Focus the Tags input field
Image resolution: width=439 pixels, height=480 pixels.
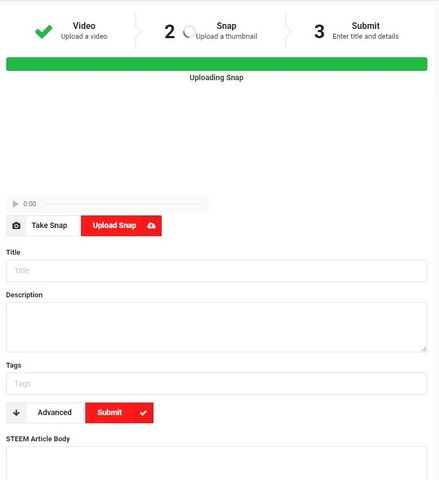217,383
